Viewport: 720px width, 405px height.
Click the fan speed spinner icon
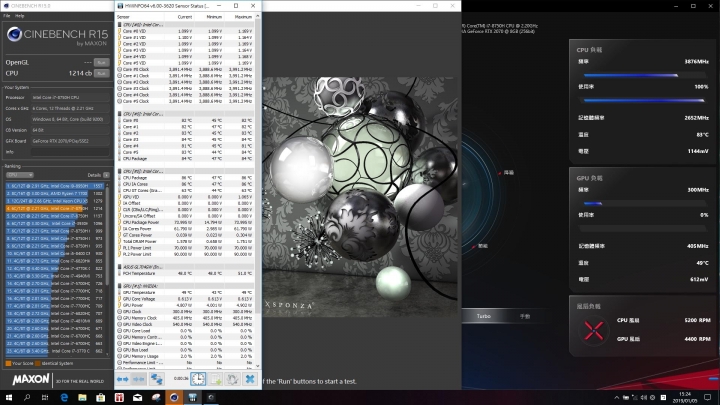click(595, 333)
